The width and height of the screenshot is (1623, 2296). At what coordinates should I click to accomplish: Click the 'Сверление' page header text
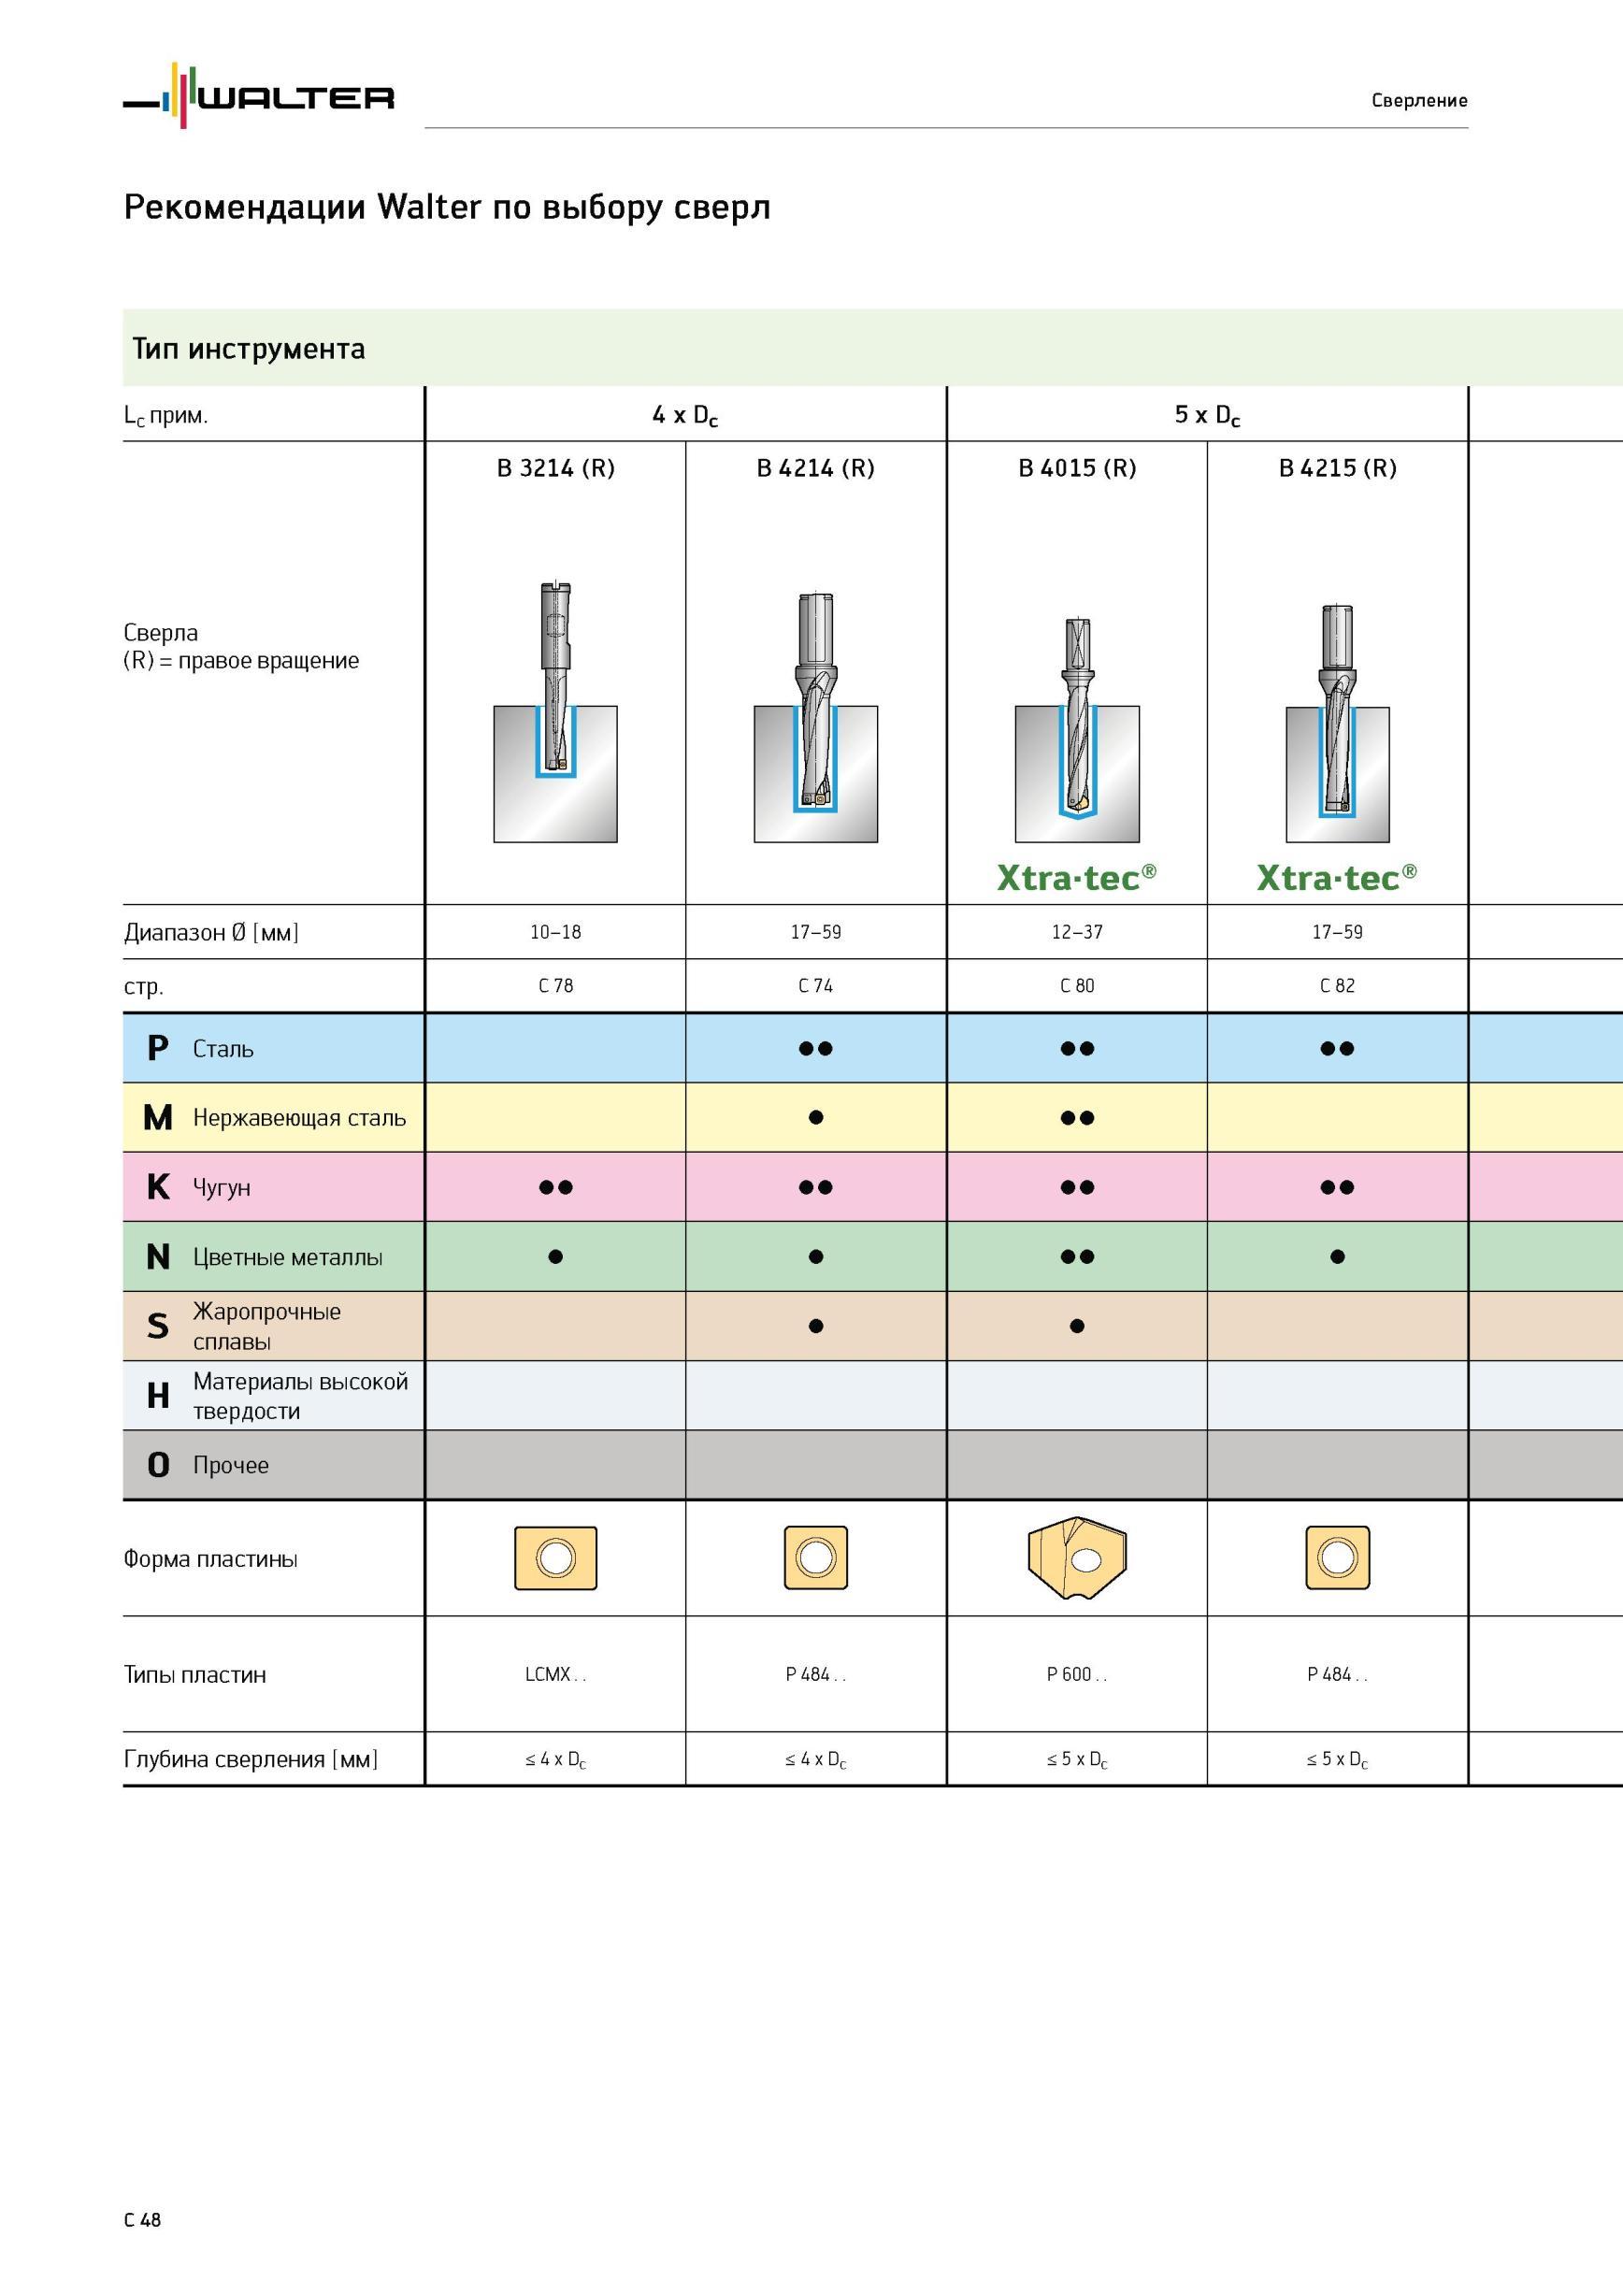click(x=1419, y=100)
